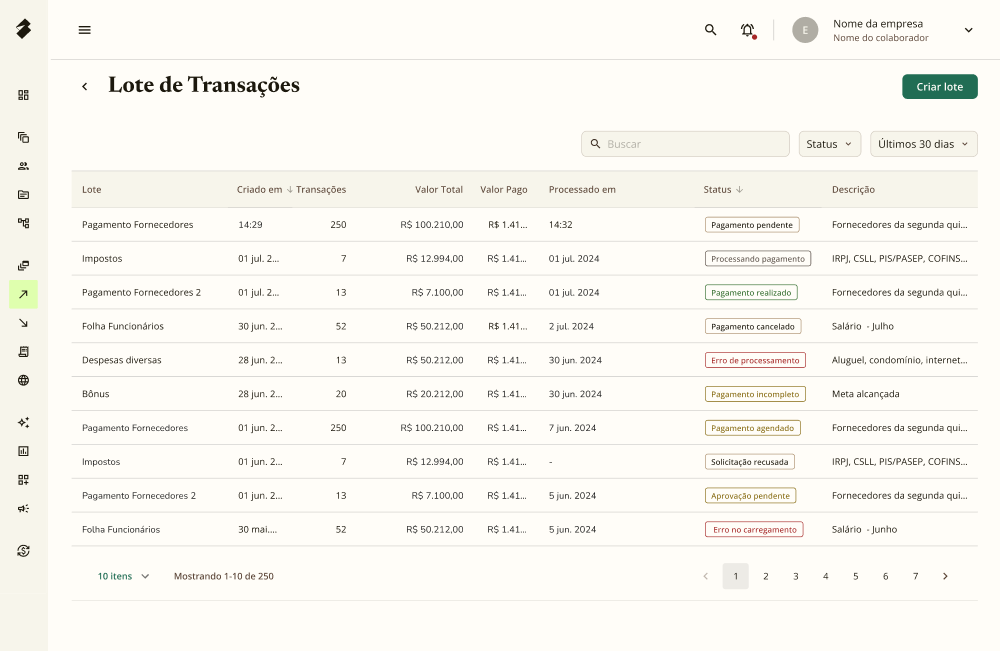Click the Criar lote button
The height and width of the screenshot is (652, 1000).
(939, 87)
